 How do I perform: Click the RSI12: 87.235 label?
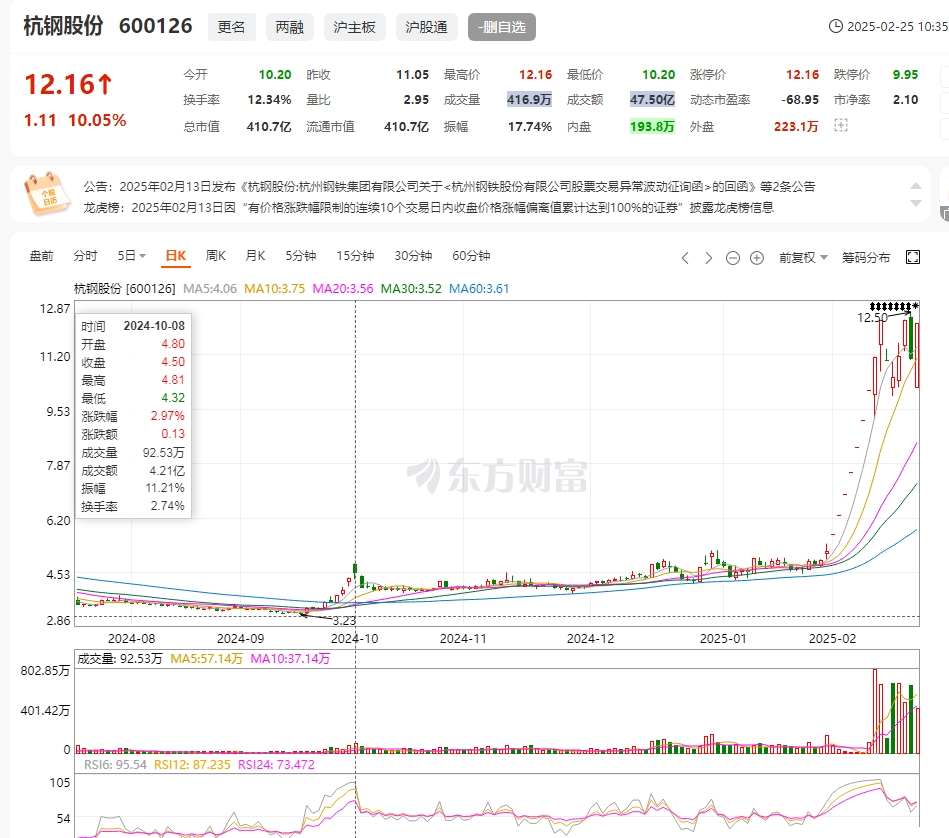[x=192, y=765]
